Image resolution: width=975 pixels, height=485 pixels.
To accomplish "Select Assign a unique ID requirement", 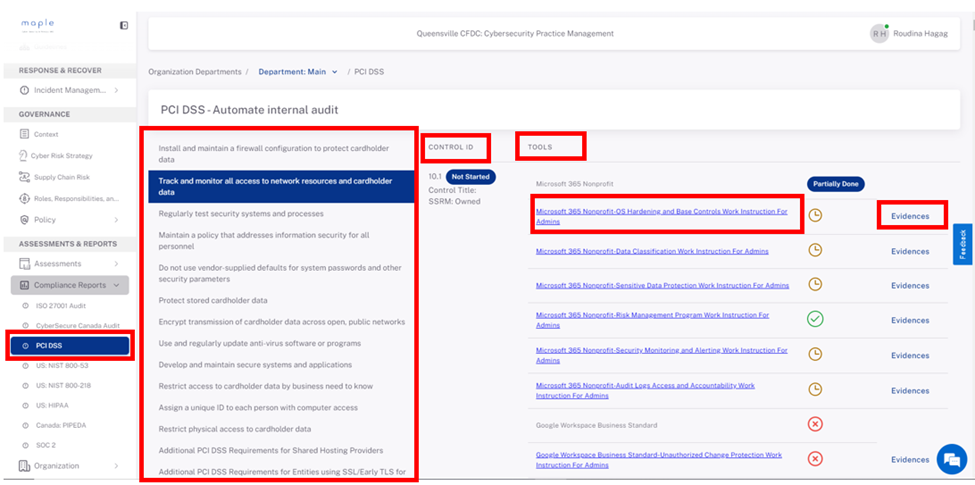I will point(281,408).
